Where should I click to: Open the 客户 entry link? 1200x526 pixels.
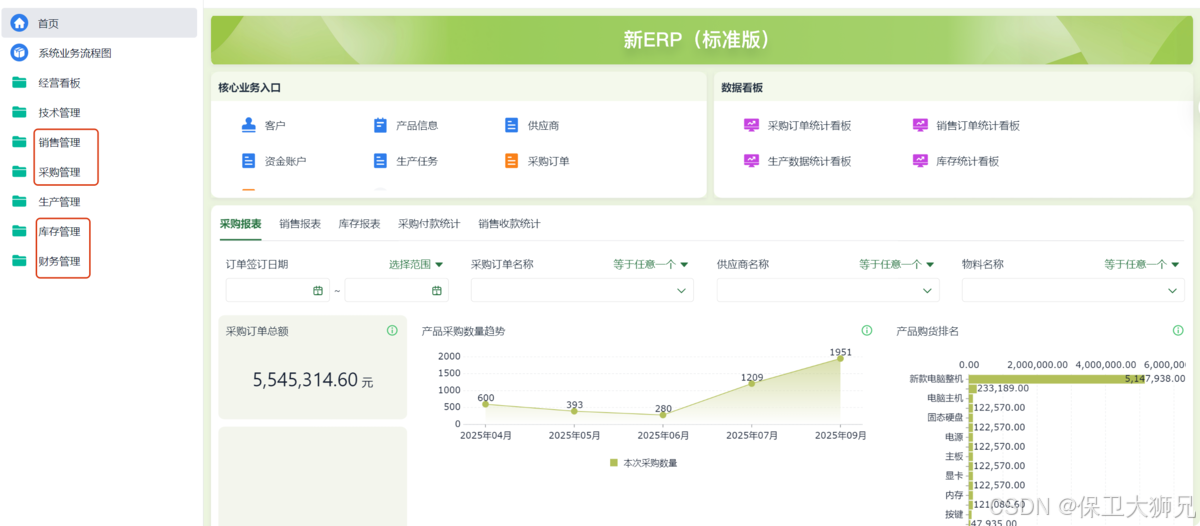click(275, 126)
